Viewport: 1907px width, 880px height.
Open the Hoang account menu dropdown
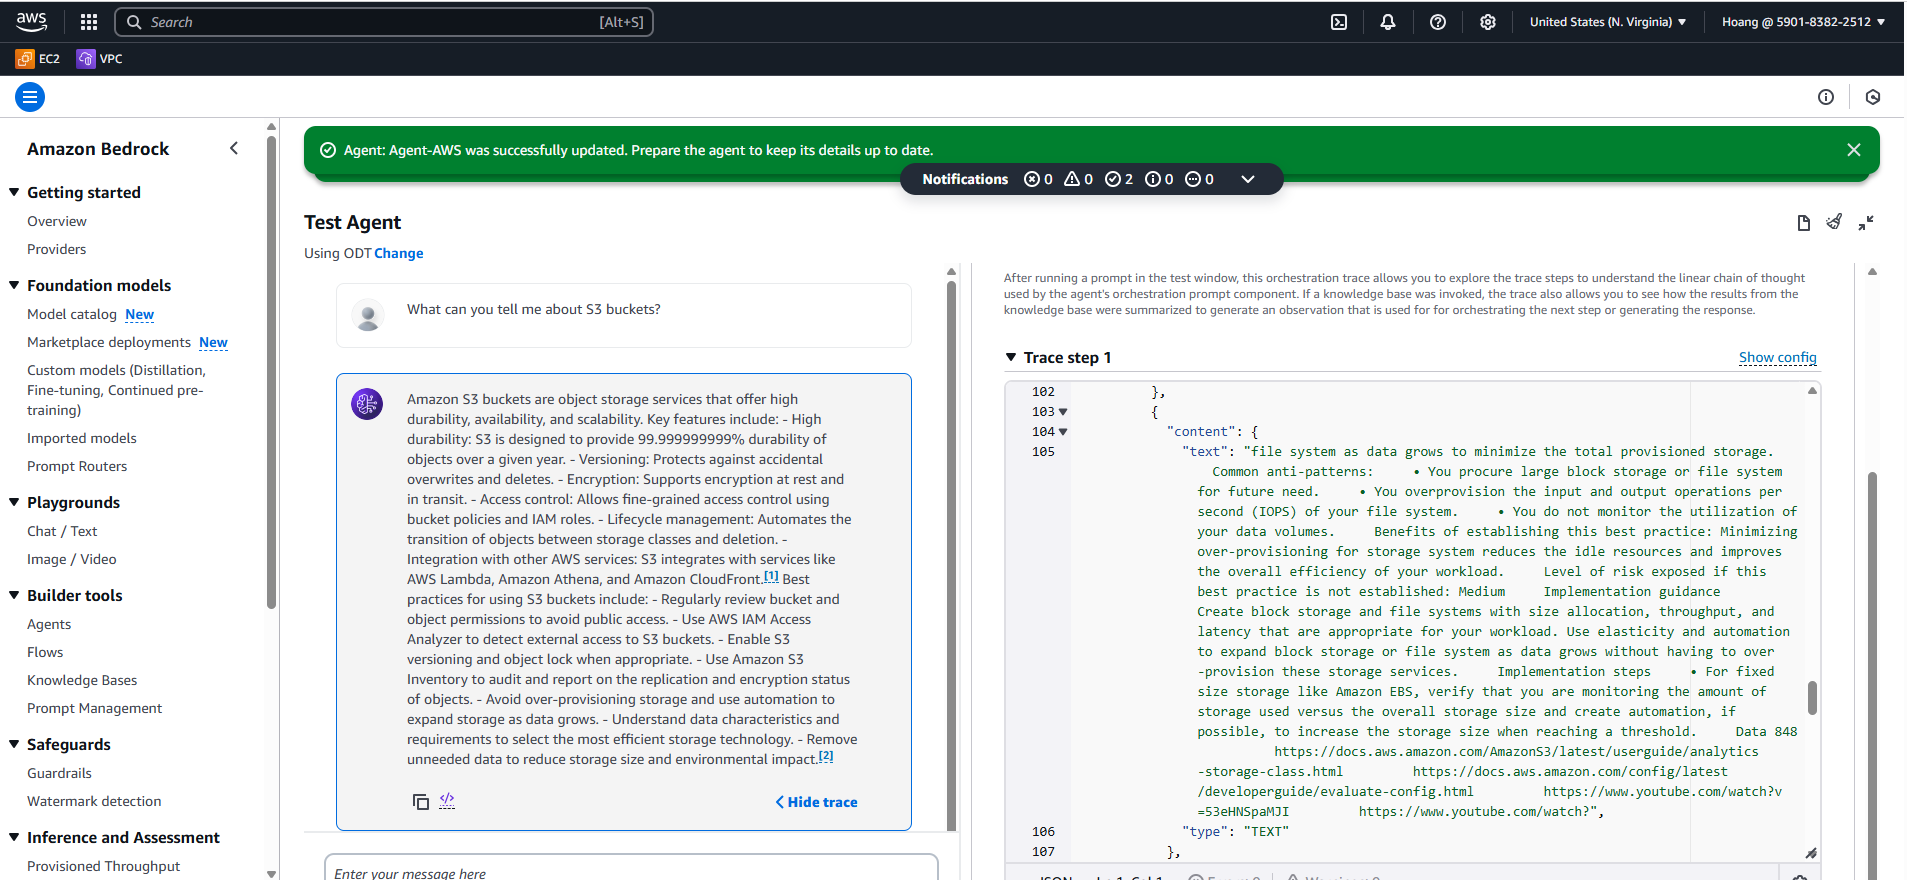1803,22
